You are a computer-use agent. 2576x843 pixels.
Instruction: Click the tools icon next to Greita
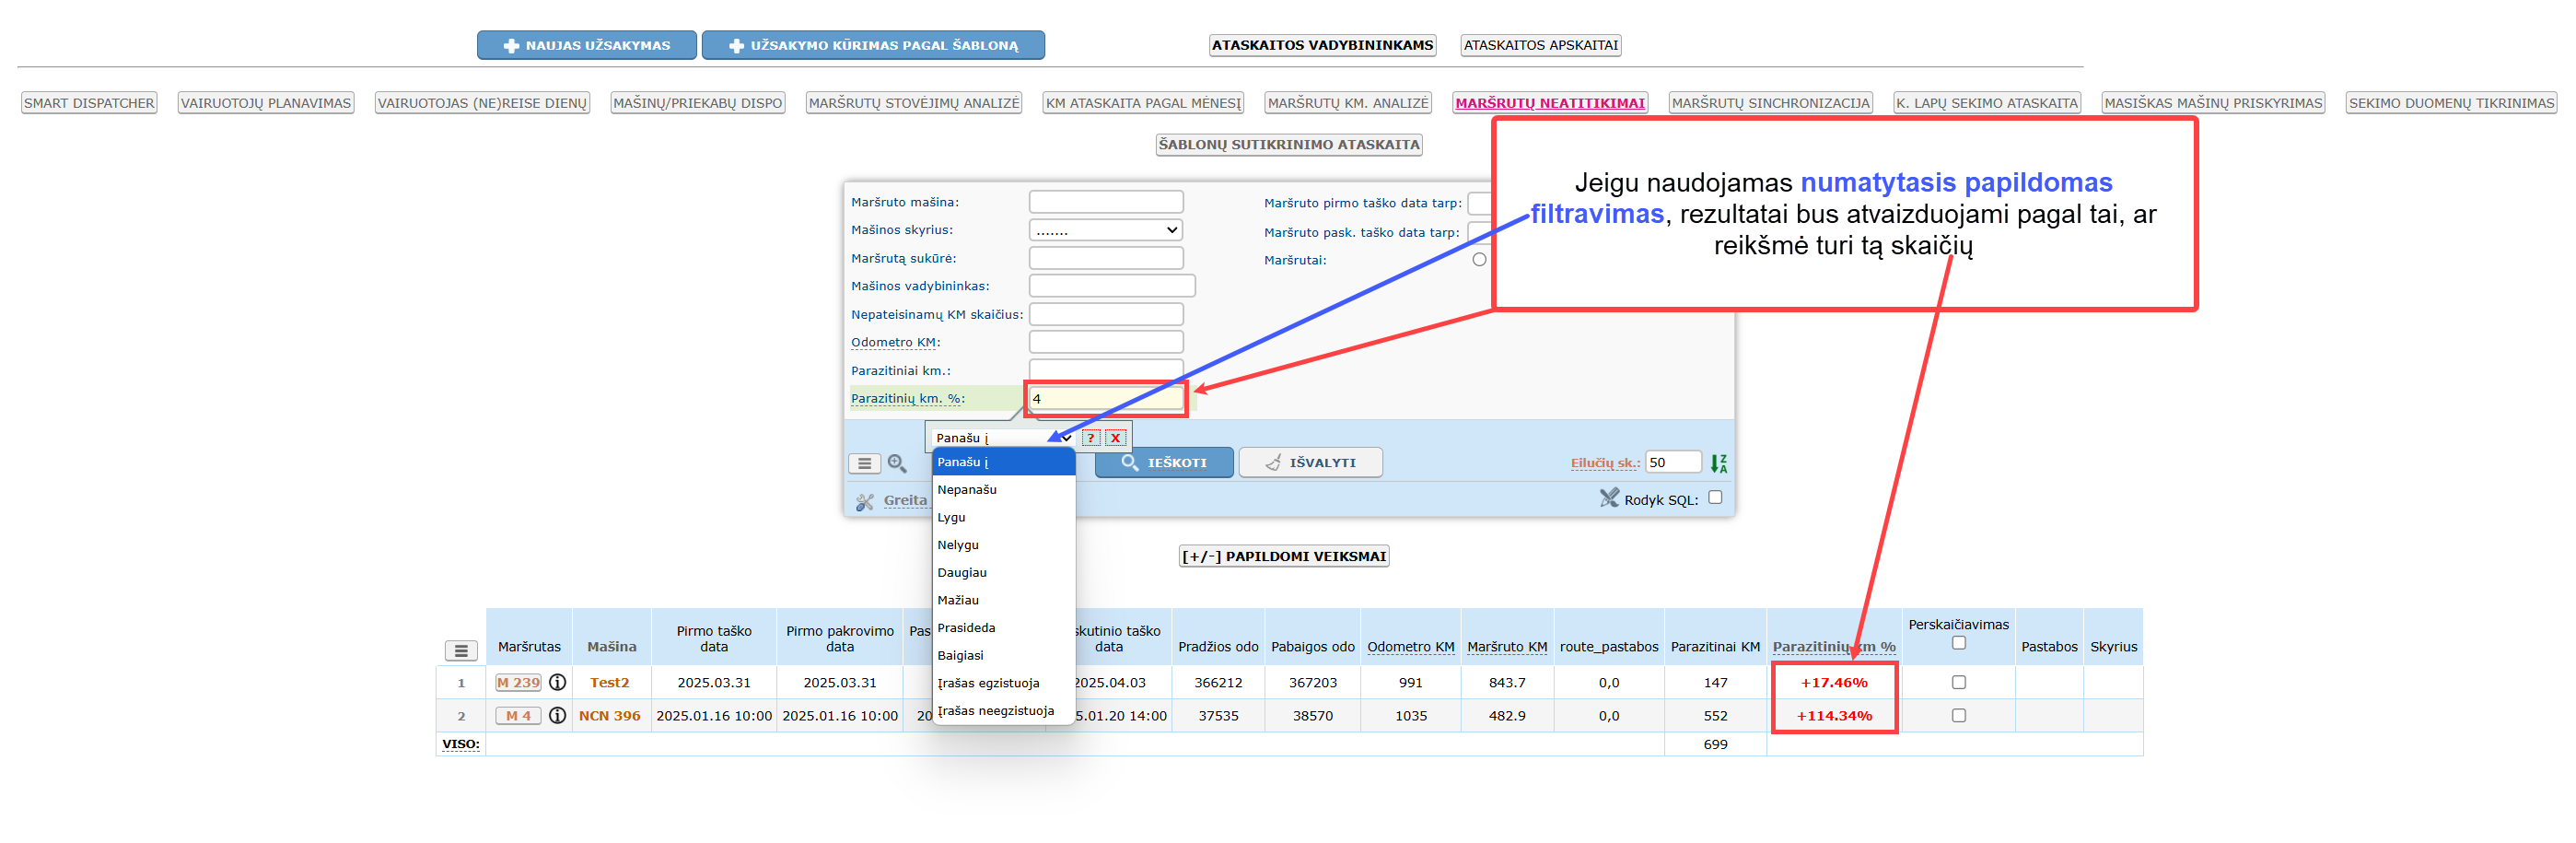[865, 501]
